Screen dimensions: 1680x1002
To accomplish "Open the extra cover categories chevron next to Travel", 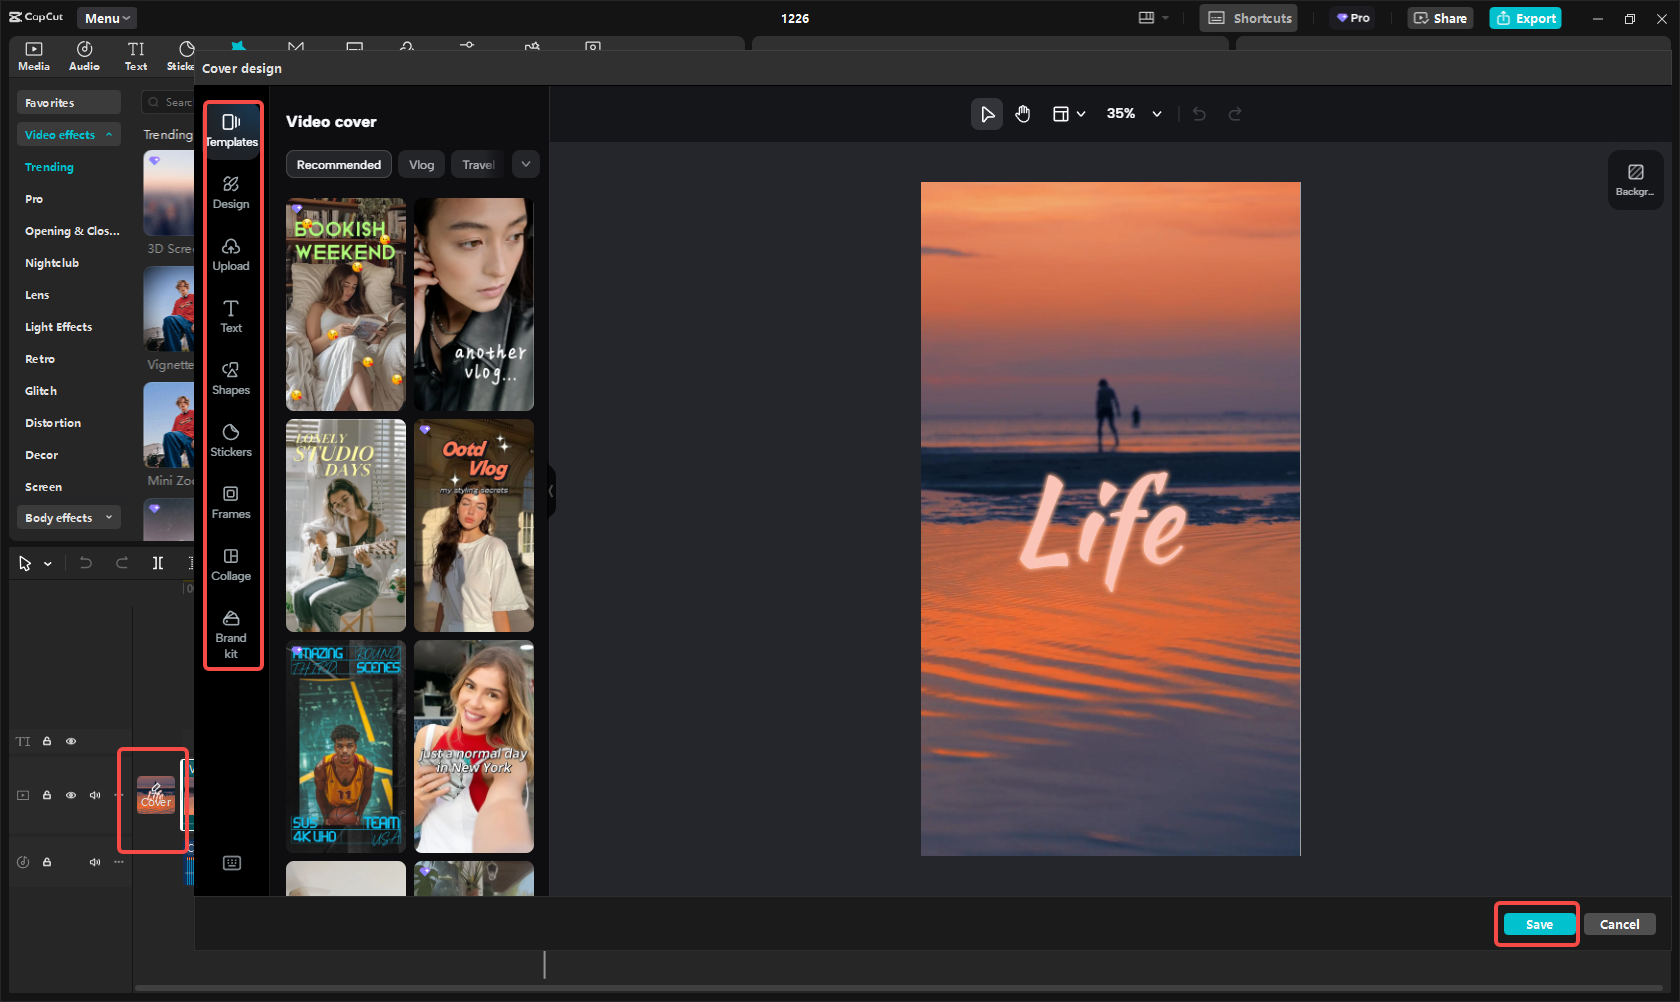I will (x=525, y=163).
